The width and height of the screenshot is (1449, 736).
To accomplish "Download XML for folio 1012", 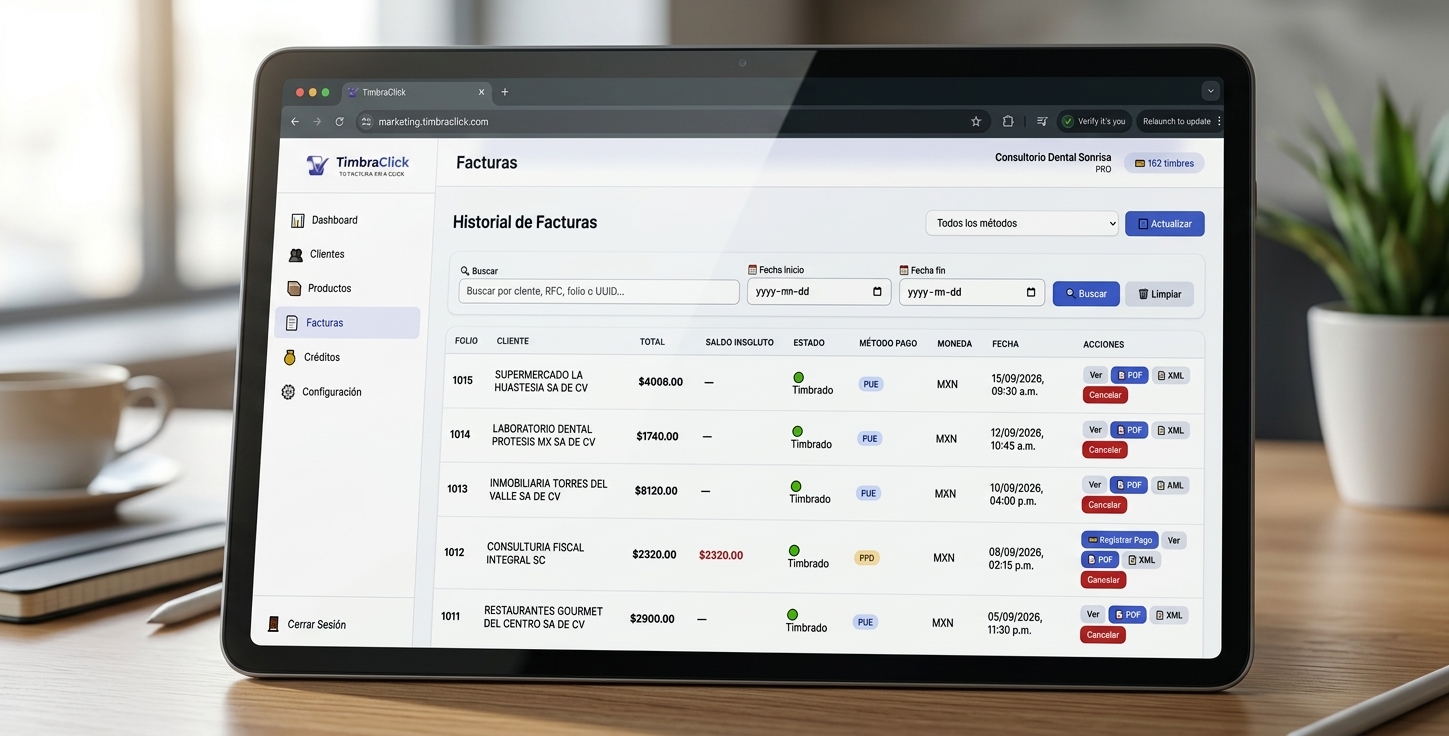I will pos(1141,560).
